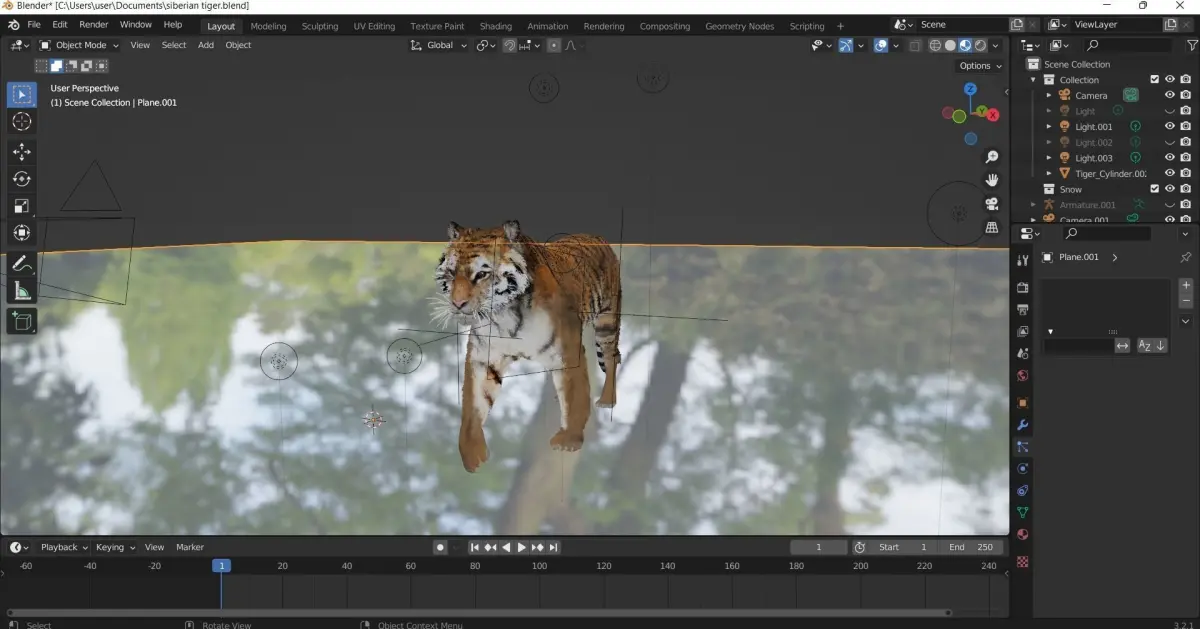Open the Global transform orientation dropdown
This screenshot has height=629, width=1200.
[x=439, y=45]
